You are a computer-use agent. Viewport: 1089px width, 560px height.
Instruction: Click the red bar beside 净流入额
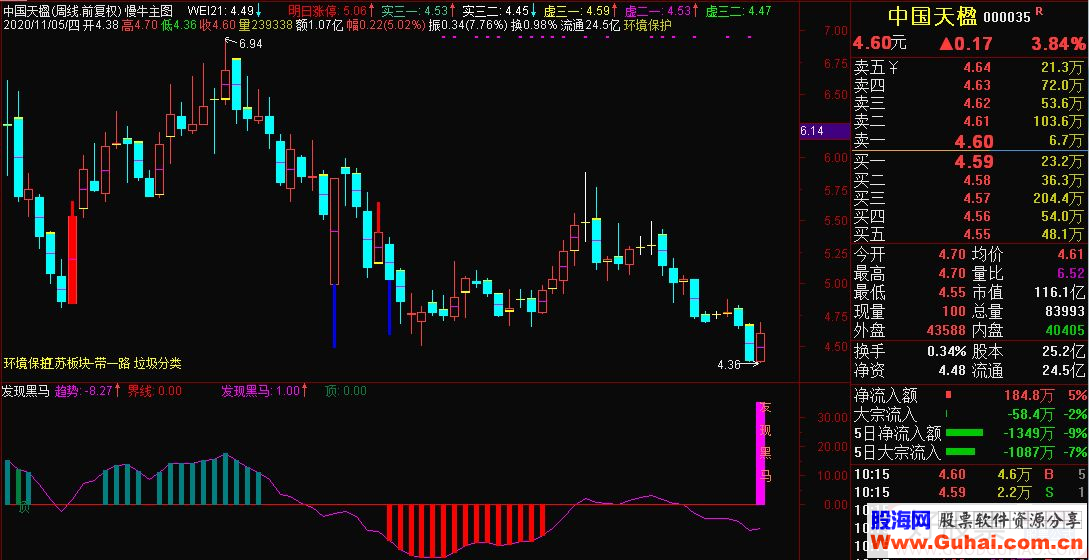click(949, 395)
